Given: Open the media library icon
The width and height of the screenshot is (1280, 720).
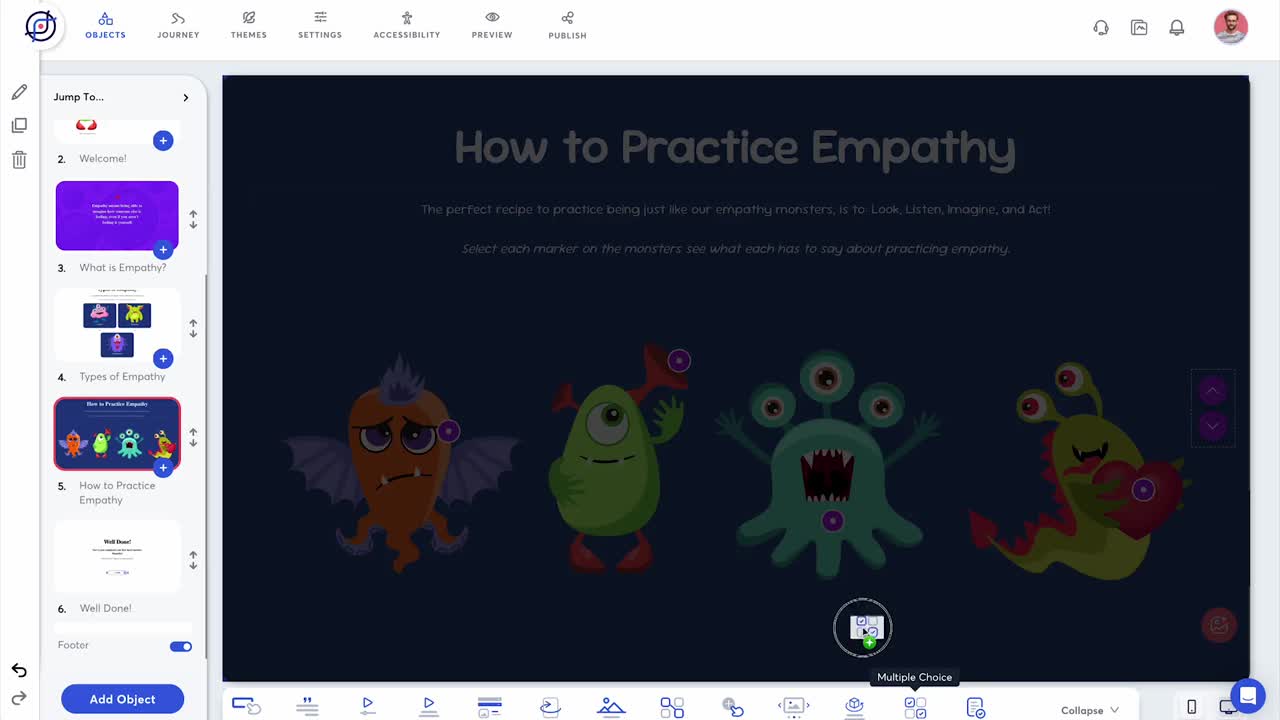Looking at the screenshot, I should point(1139,28).
